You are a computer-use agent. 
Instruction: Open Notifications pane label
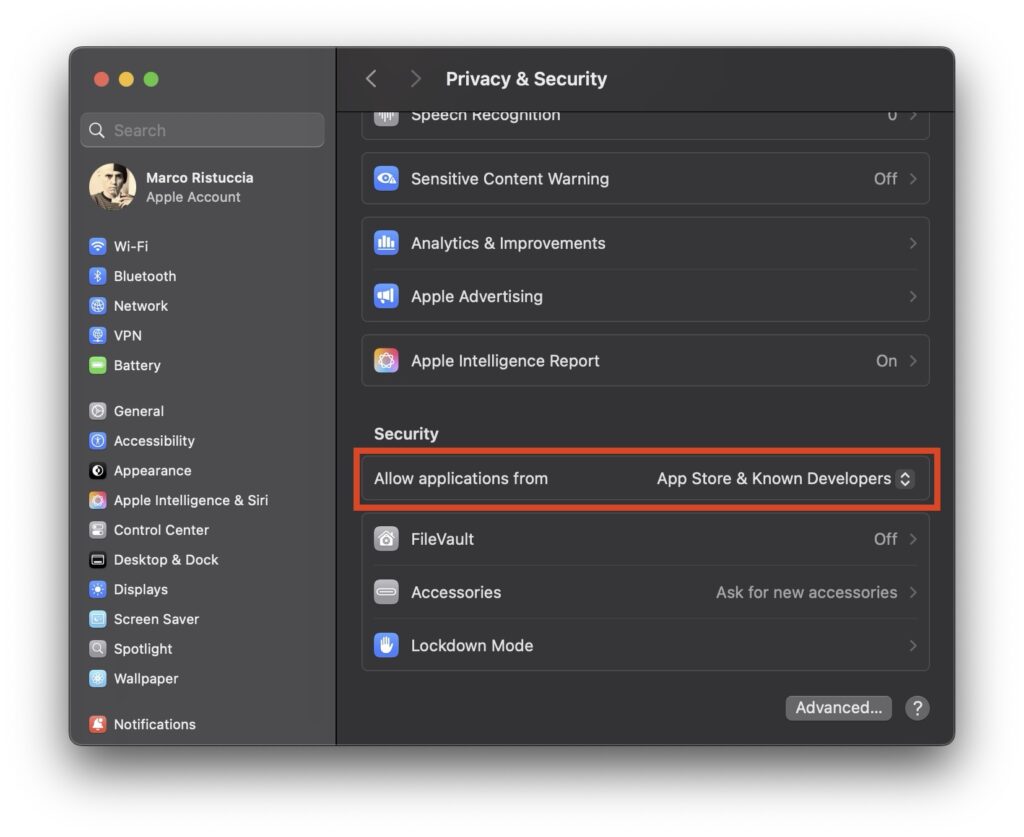tap(155, 724)
